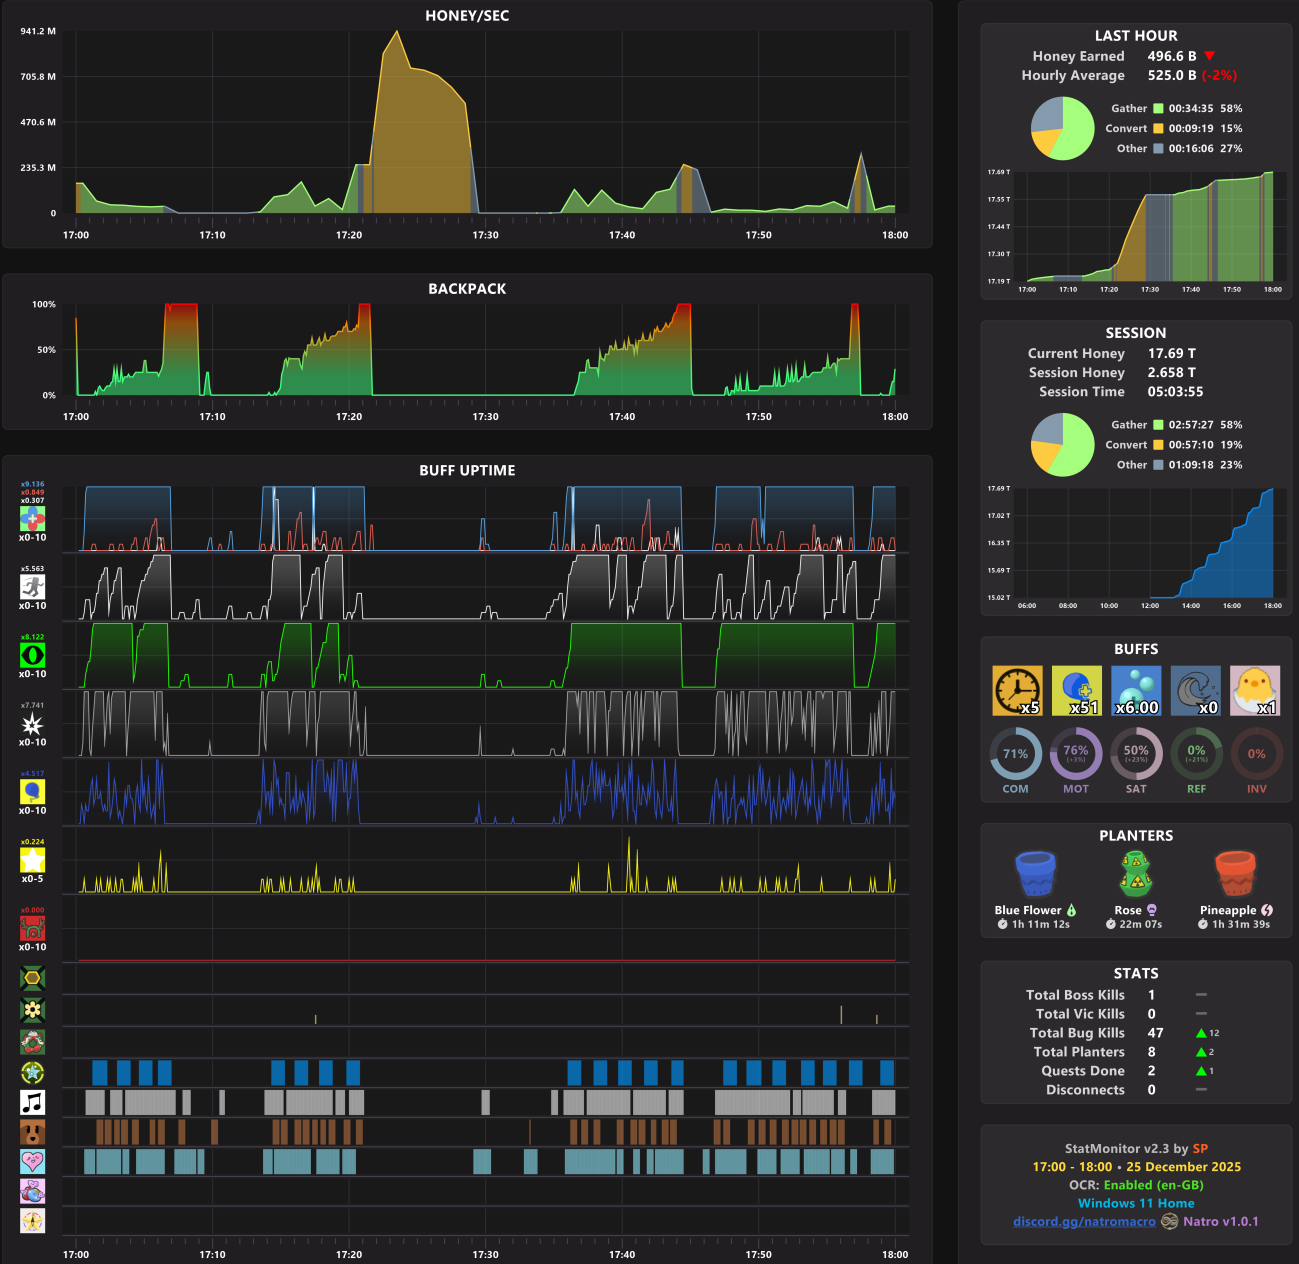Image resolution: width=1299 pixels, height=1264 pixels.
Task: Click the SAT 50% ring gauge
Action: coord(1136,754)
